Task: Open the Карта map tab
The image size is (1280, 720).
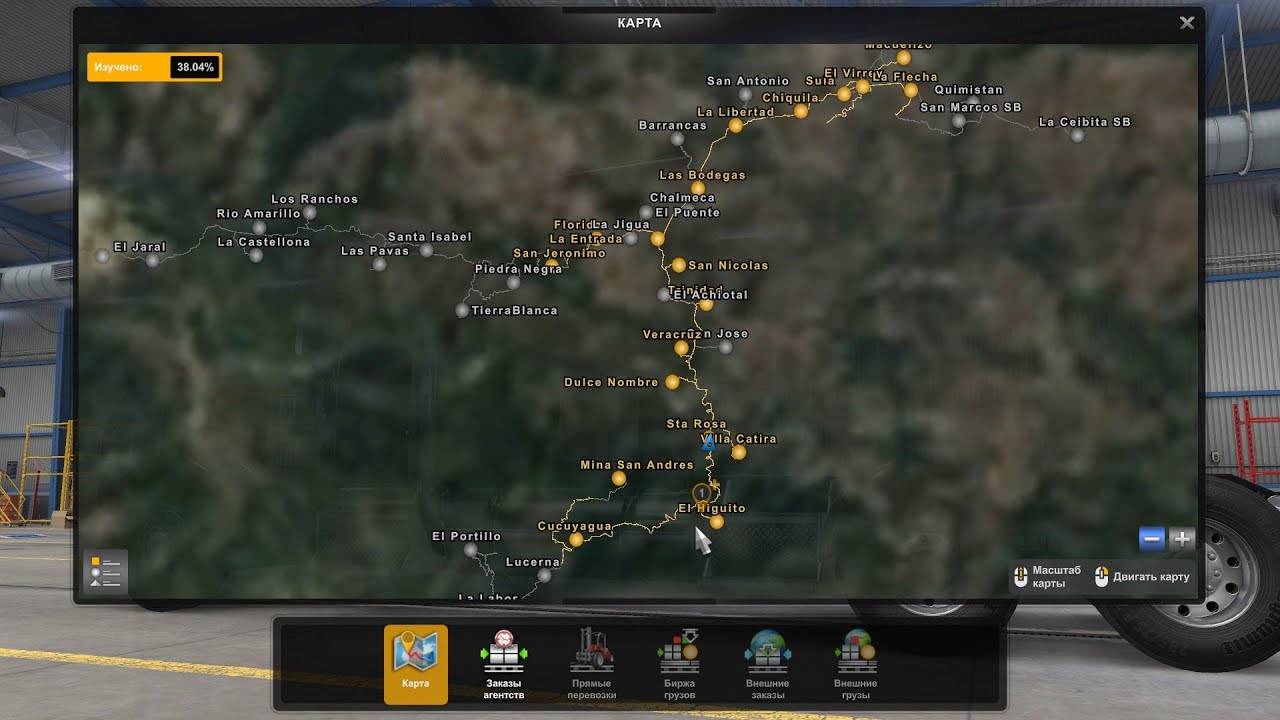Action: 416,665
